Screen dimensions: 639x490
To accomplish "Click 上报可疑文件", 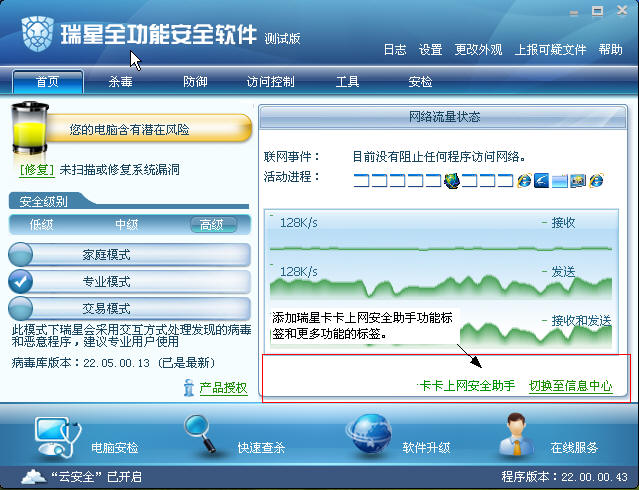I will click(x=550, y=50).
